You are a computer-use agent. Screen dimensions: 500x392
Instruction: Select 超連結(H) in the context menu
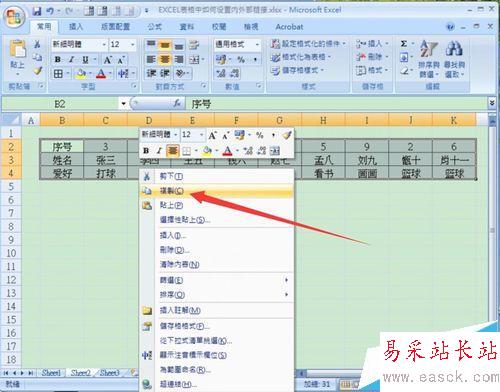(x=217, y=384)
